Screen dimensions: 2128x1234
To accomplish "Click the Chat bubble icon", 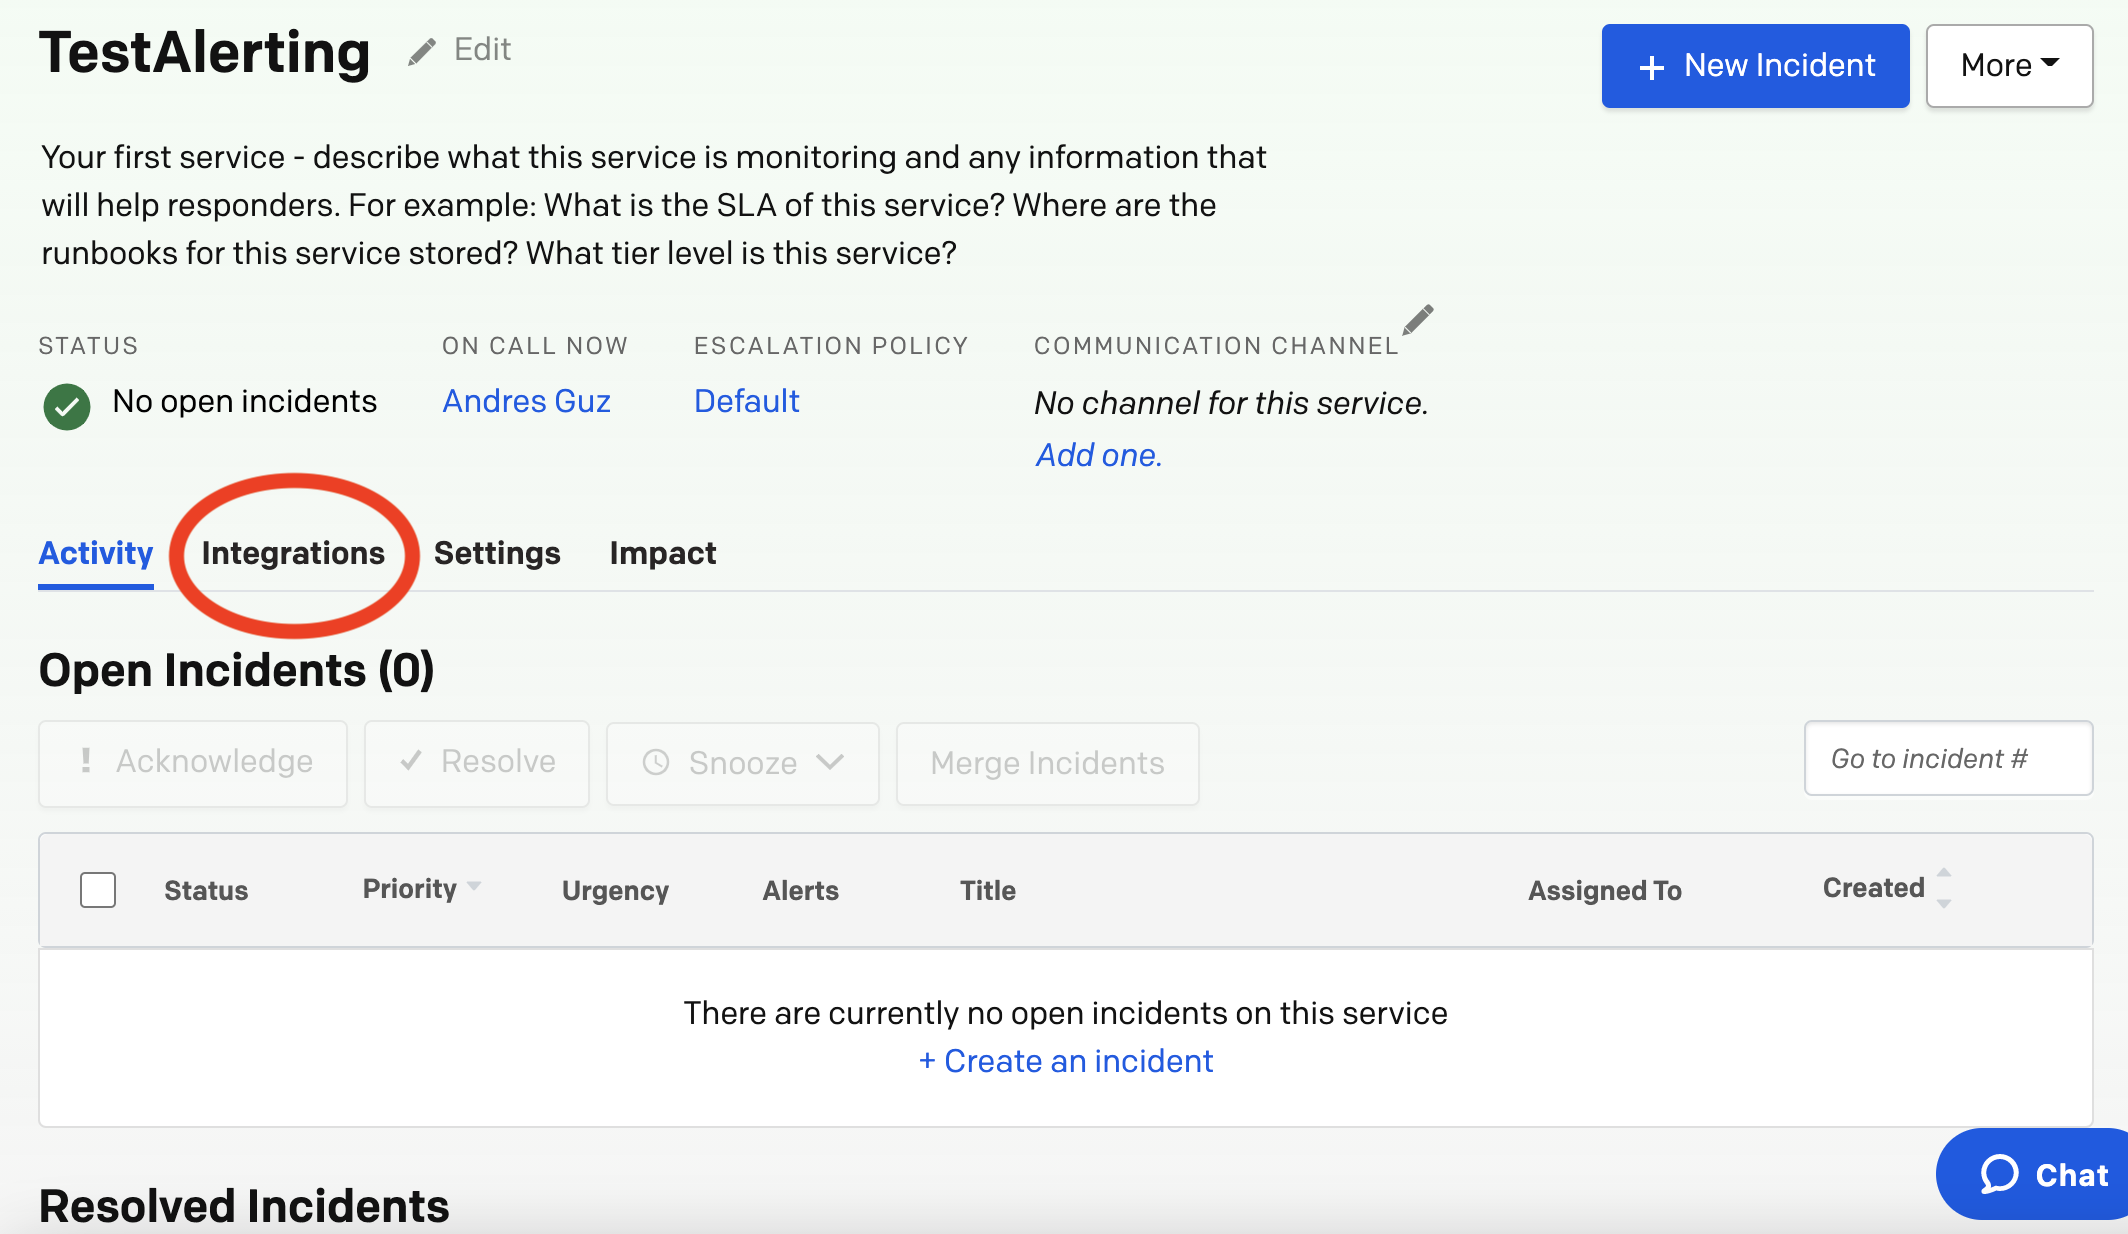I will [2000, 1174].
